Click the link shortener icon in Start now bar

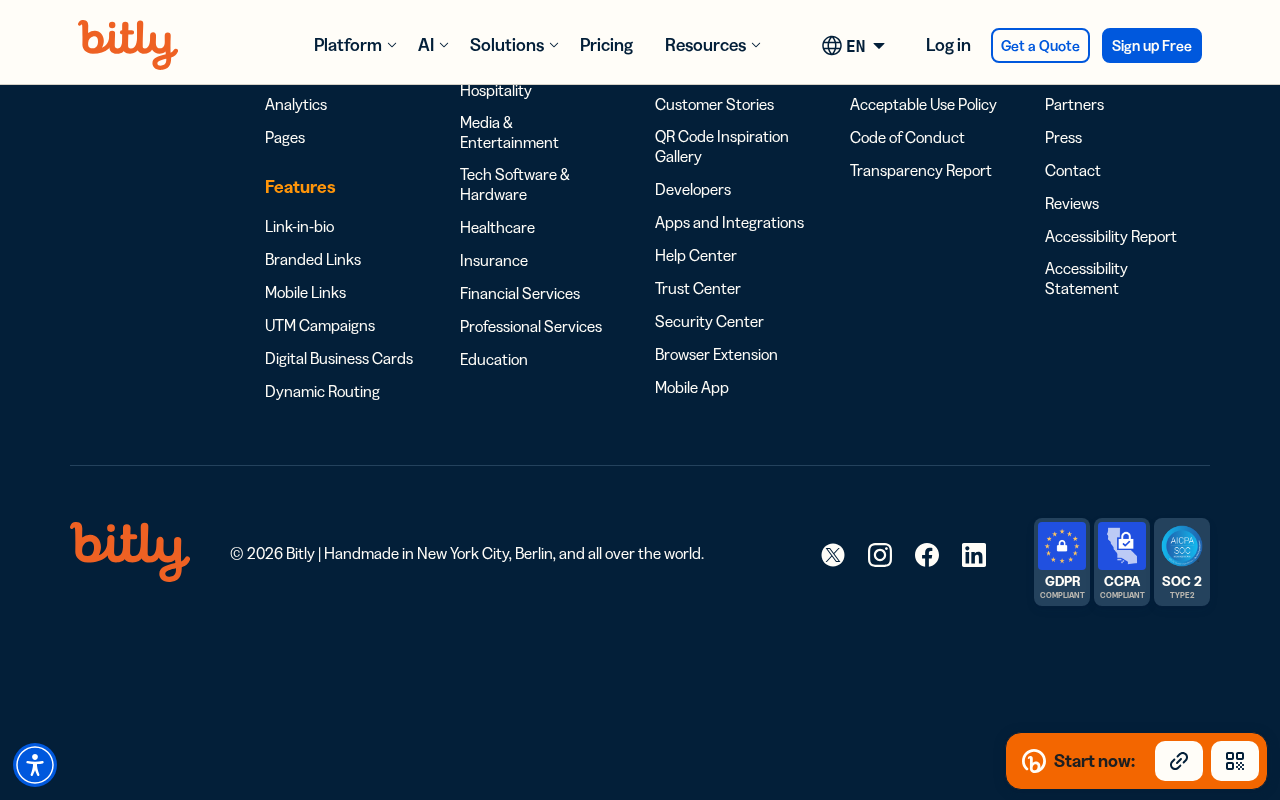point(1179,761)
